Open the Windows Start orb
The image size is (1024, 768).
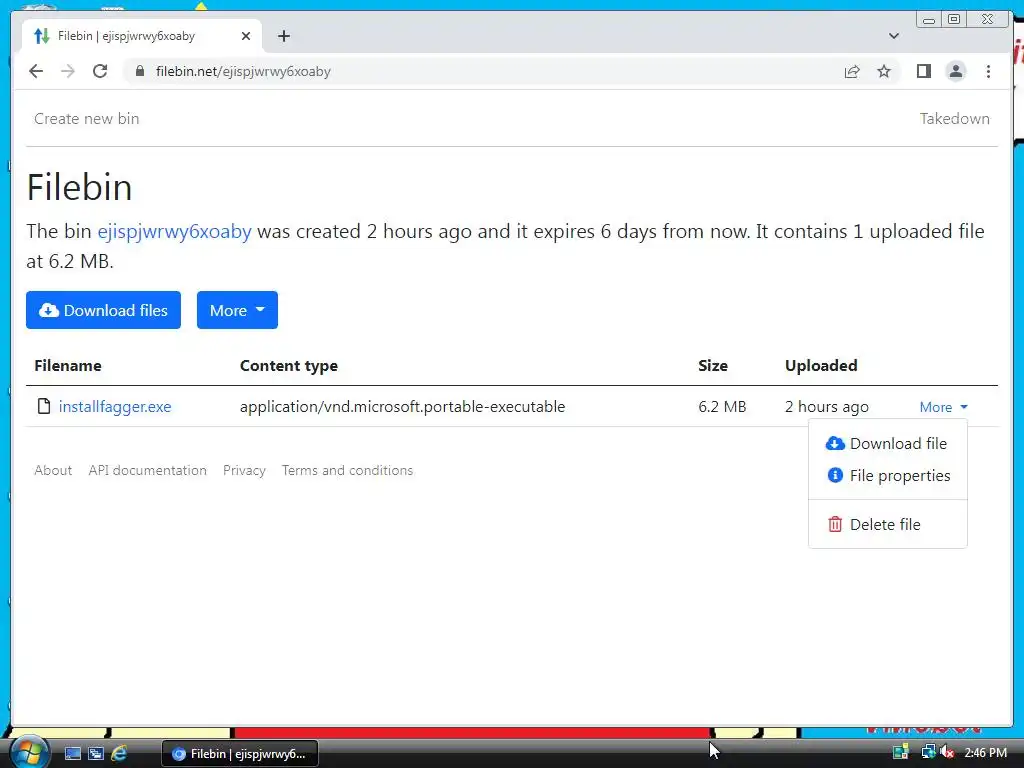pos(29,752)
